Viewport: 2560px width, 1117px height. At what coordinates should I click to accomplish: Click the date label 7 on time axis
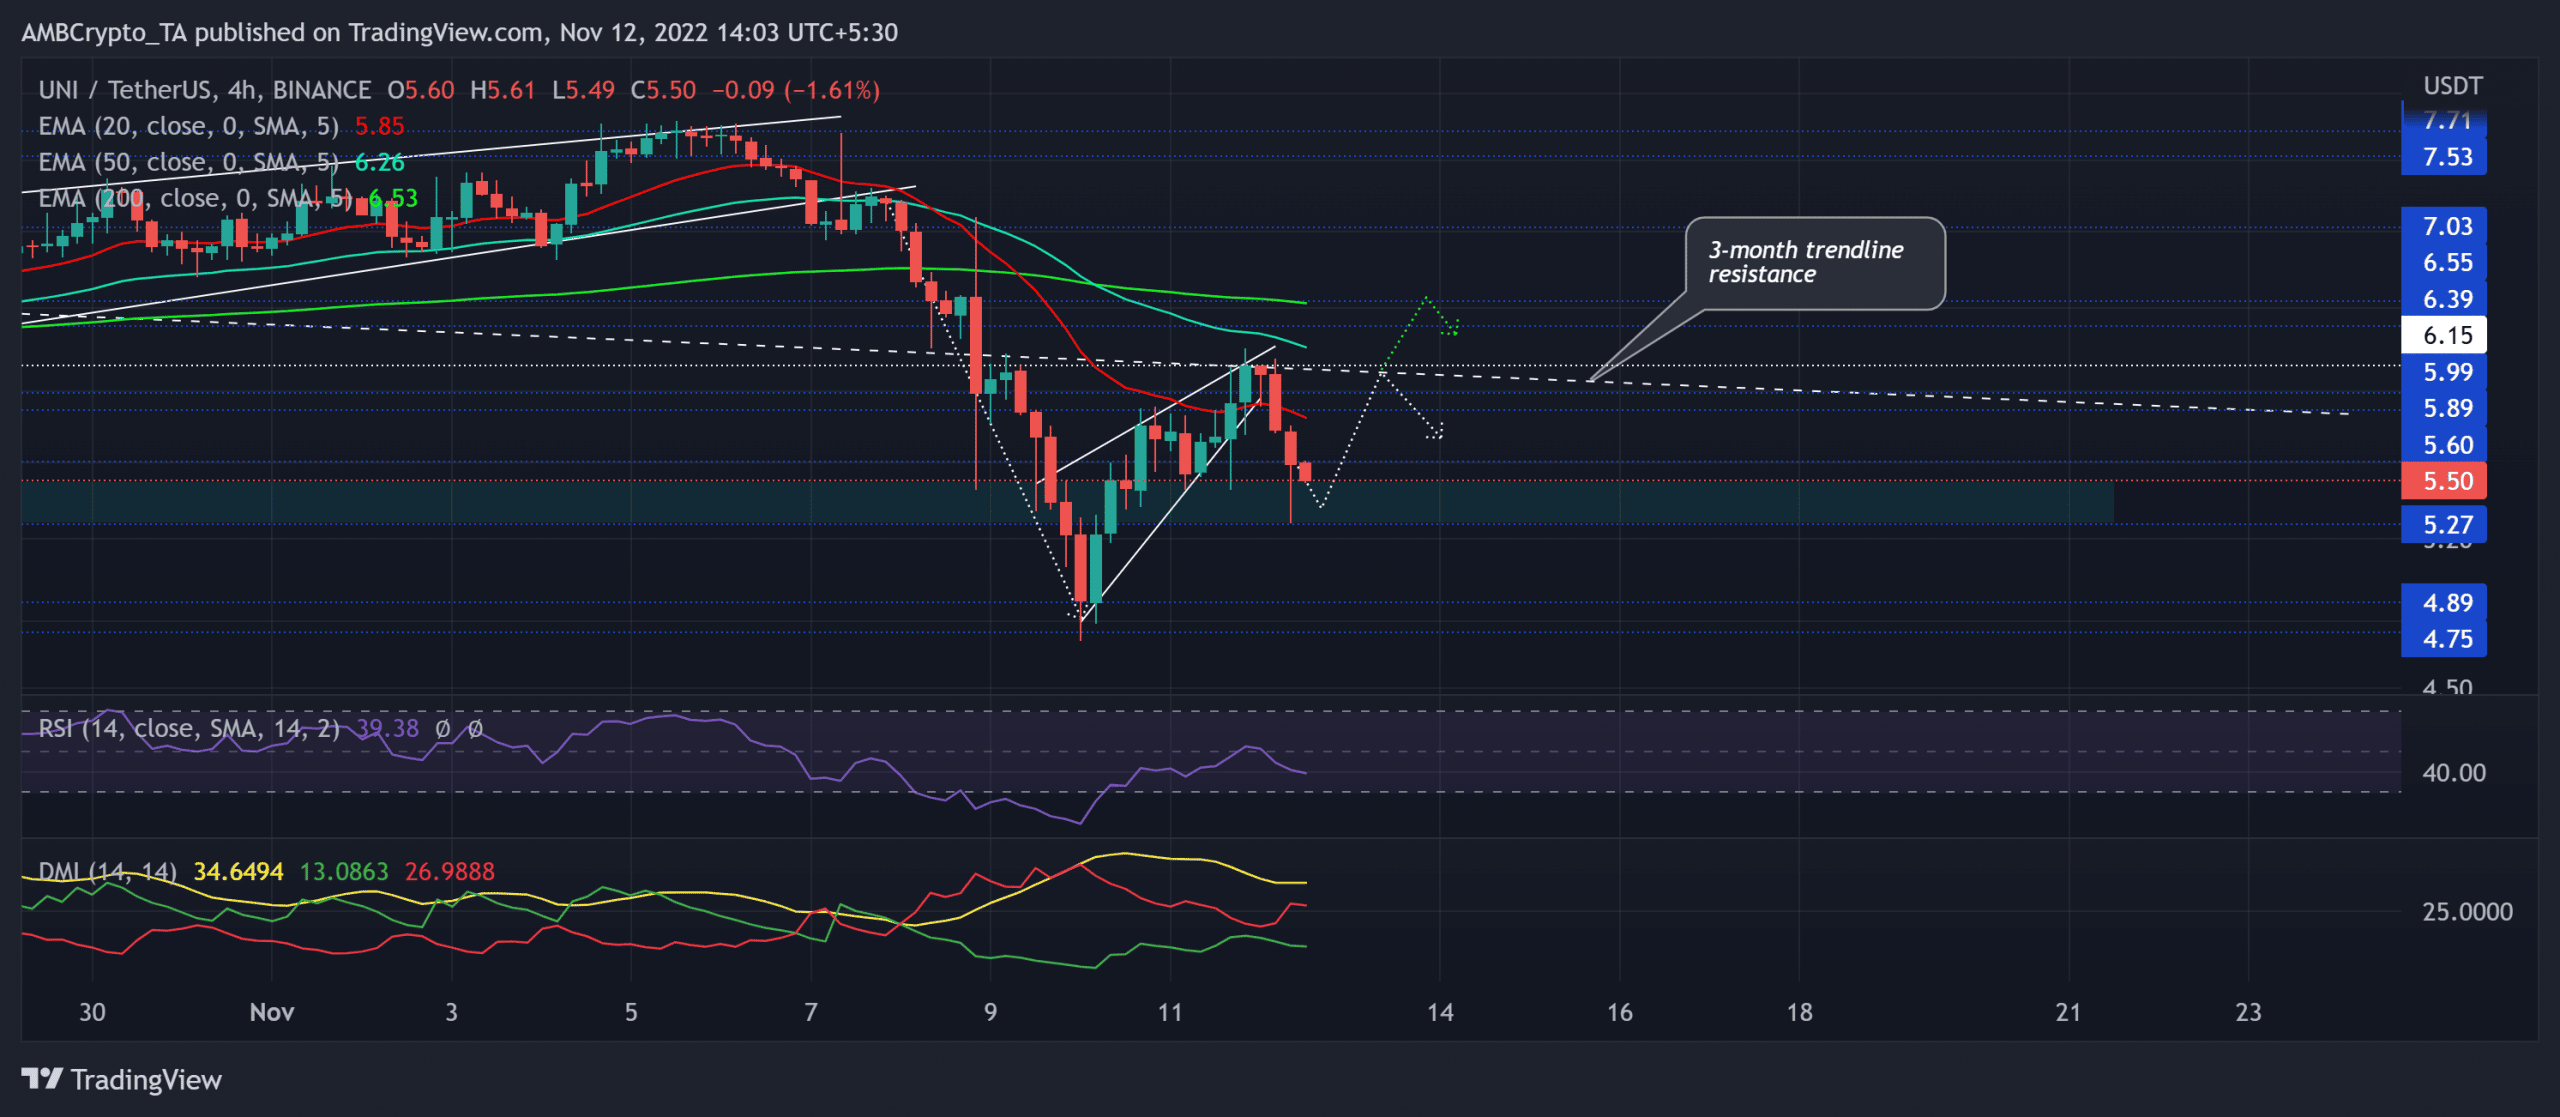click(811, 1012)
